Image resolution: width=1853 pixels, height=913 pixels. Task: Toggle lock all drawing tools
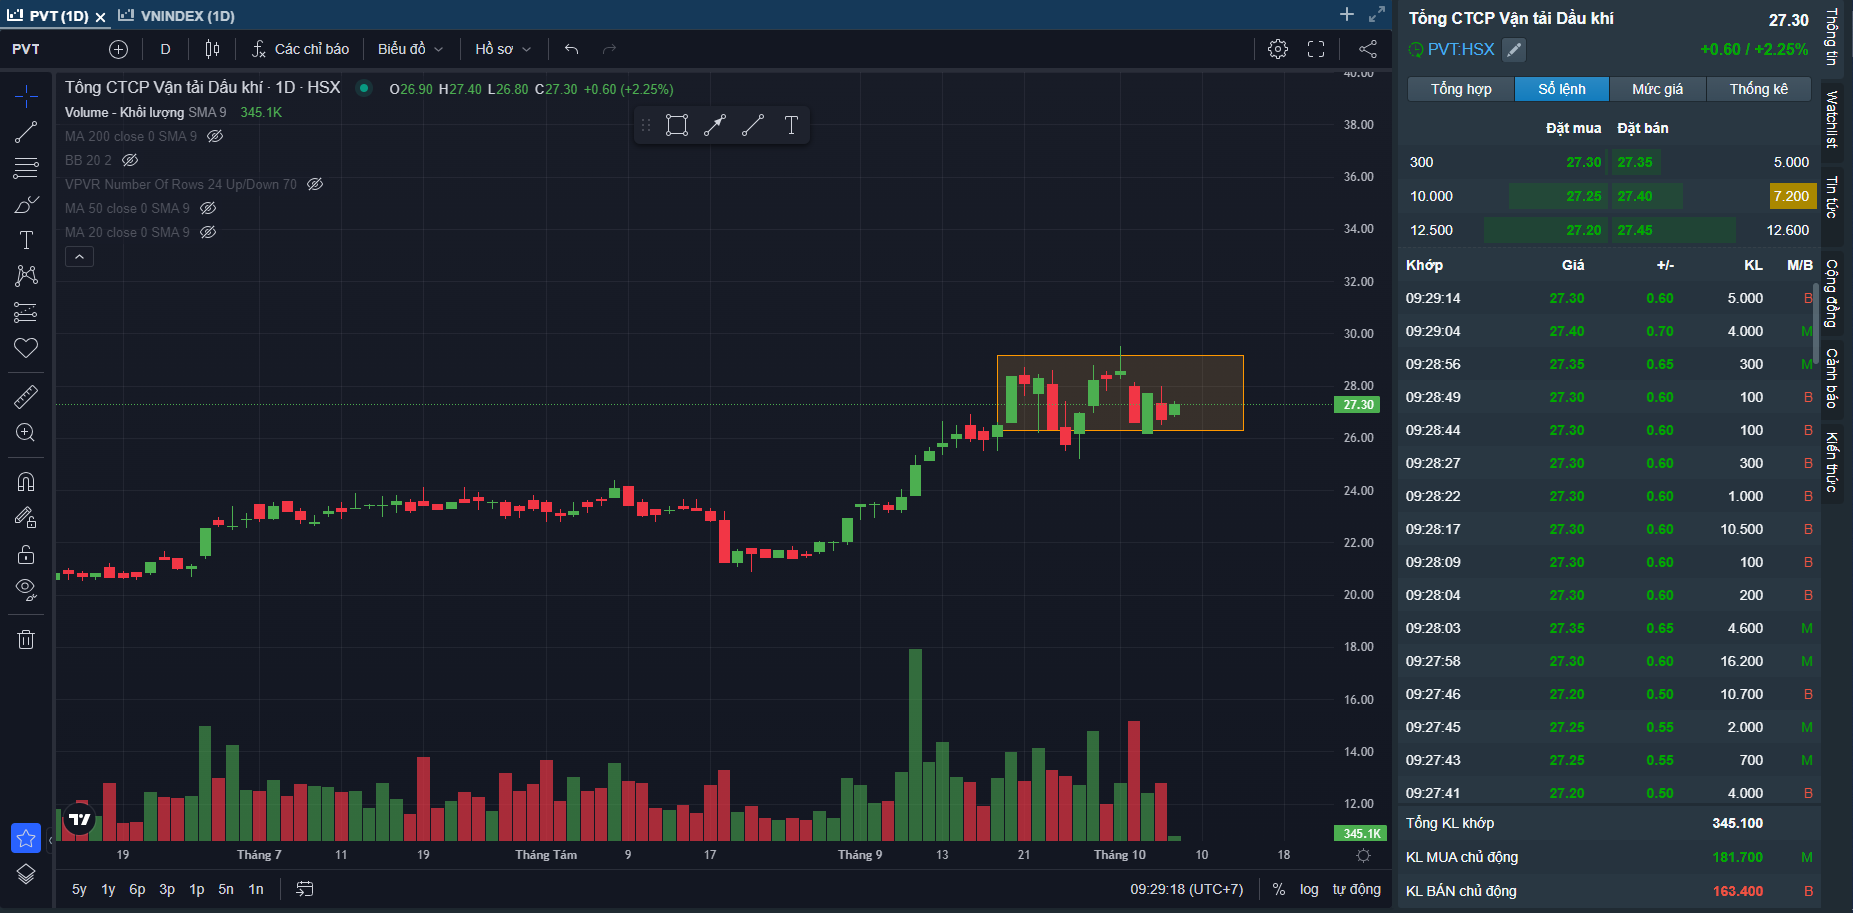pos(26,554)
